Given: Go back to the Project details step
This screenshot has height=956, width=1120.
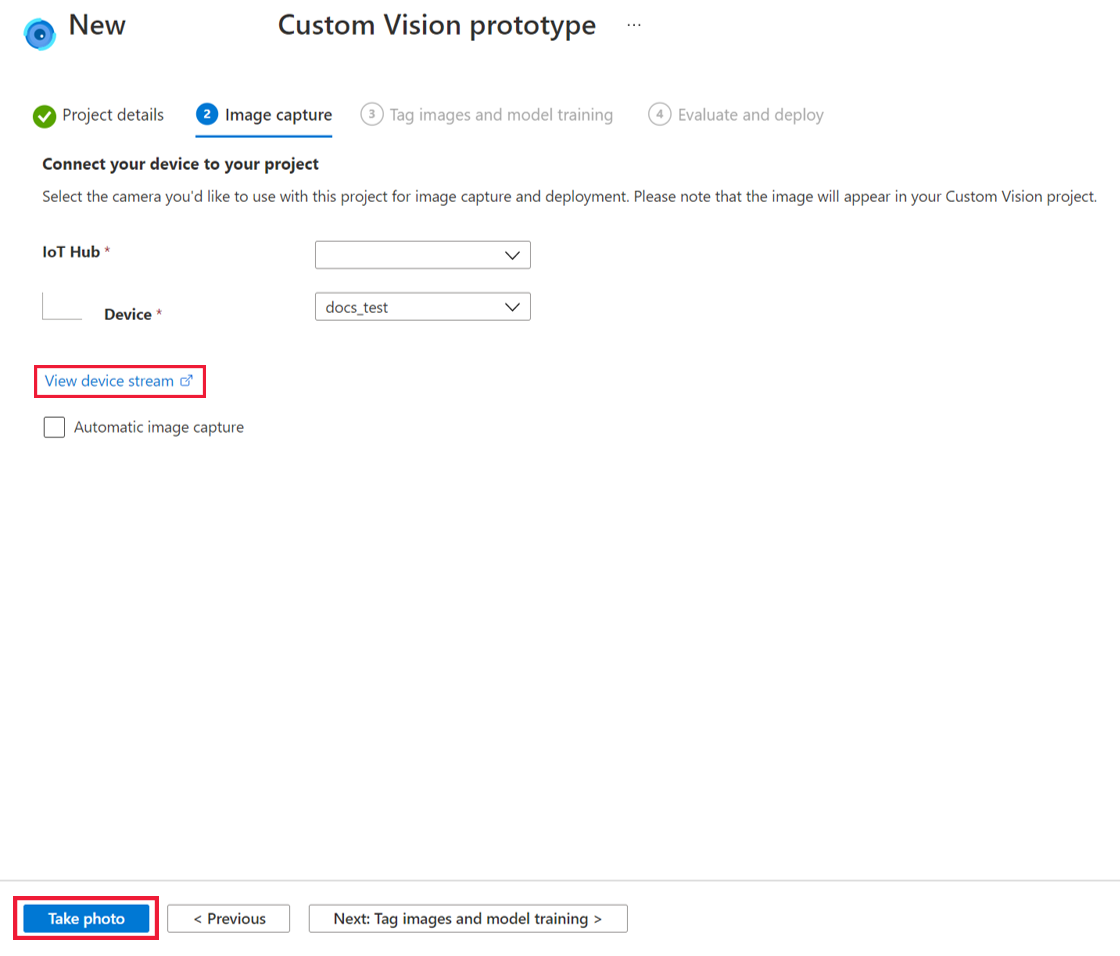Looking at the screenshot, I should point(111,115).
